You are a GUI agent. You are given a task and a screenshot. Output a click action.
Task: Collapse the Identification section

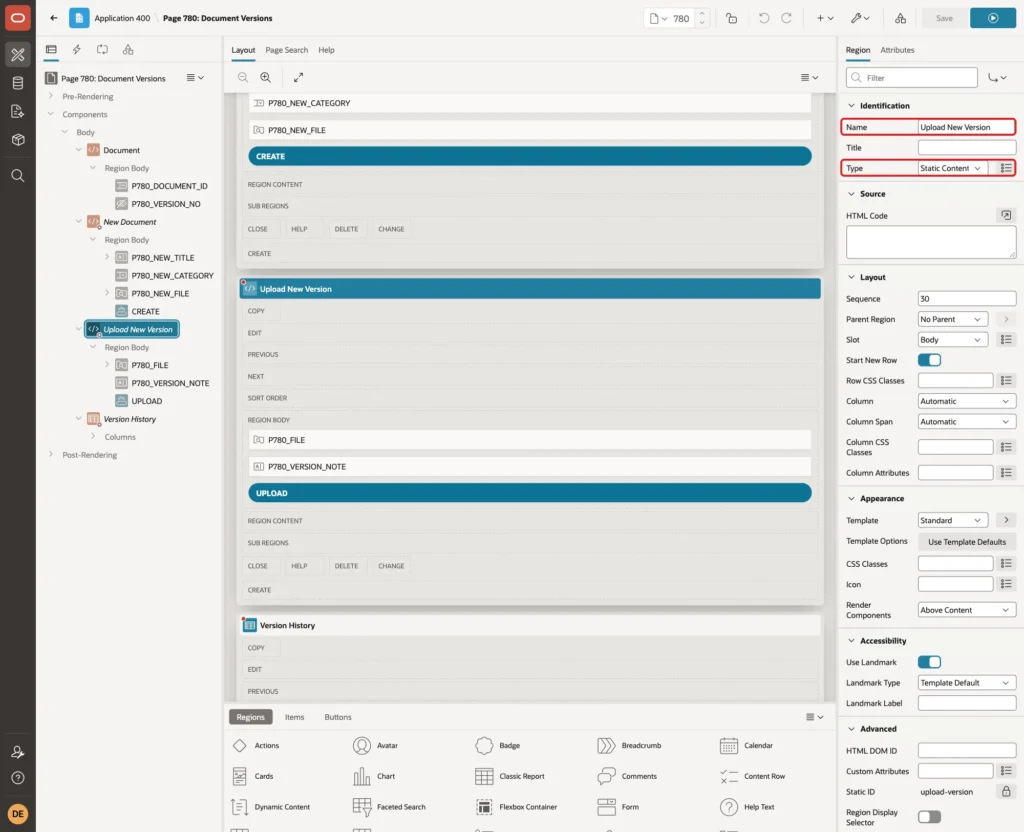851,106
